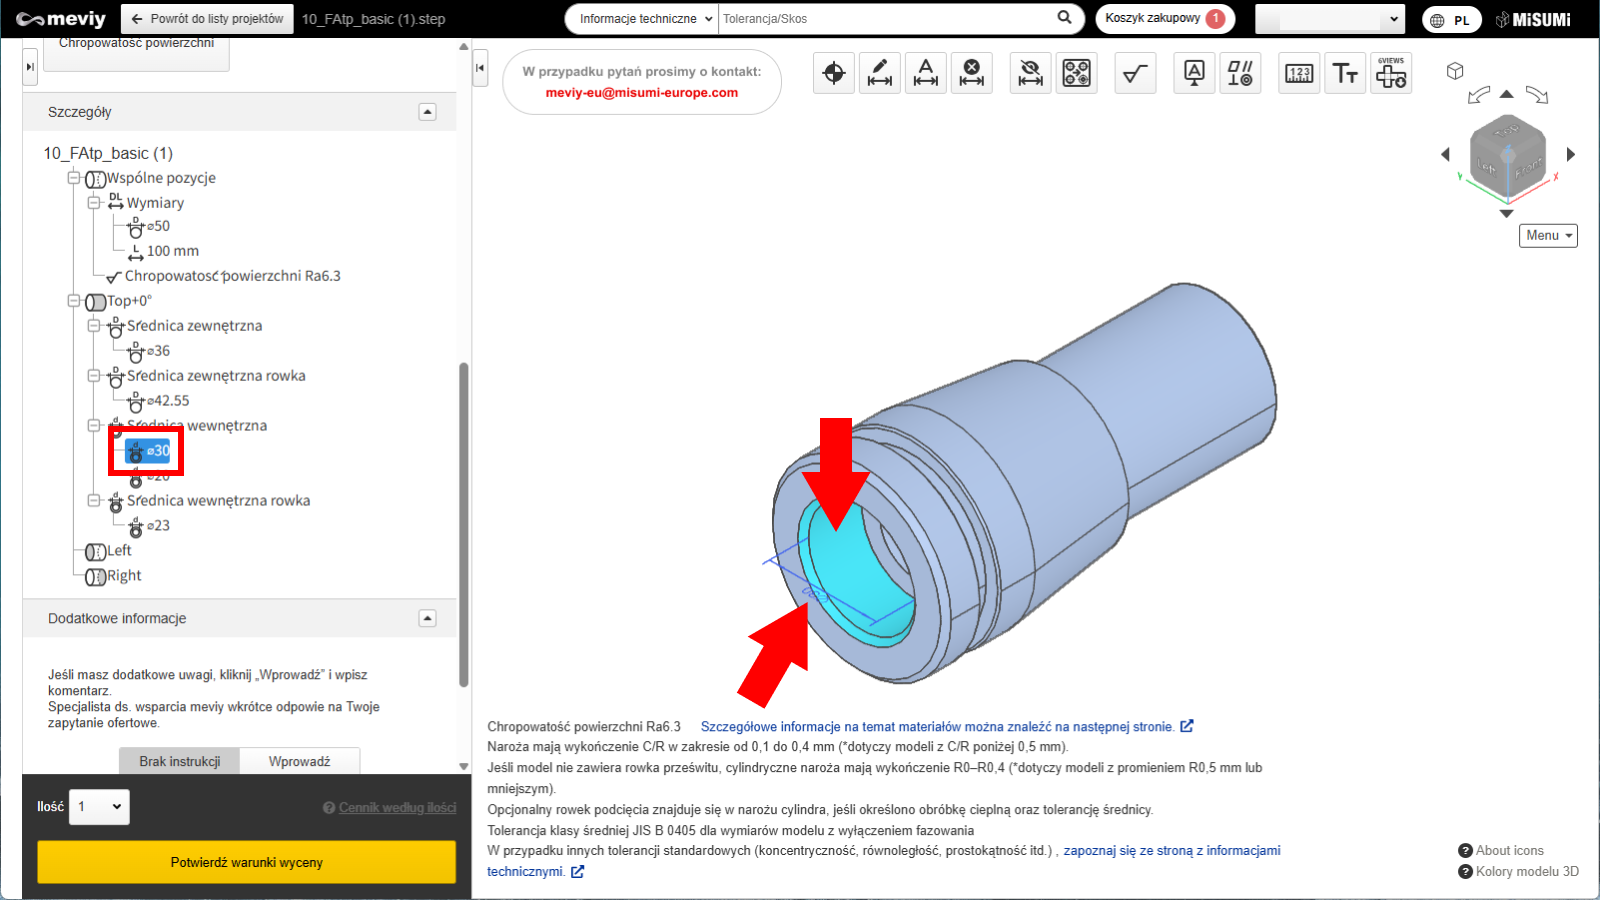Switch to the Wprowadź comment option

tap(299, 761)
